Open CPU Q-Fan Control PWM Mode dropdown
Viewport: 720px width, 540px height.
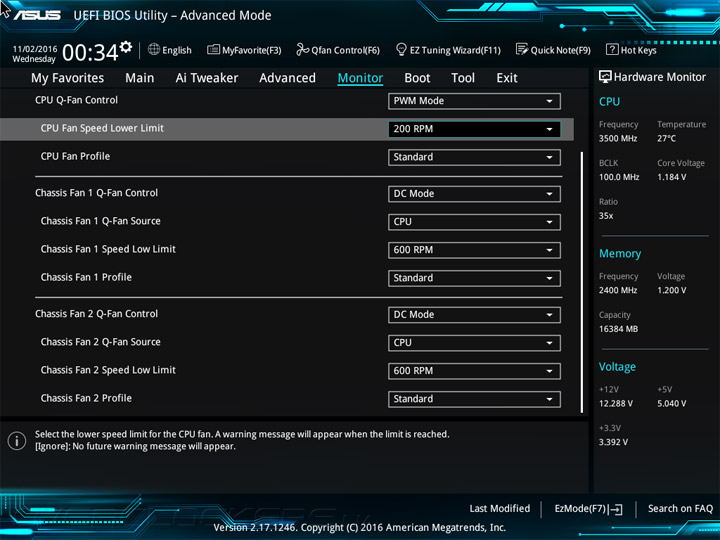click(x=474, y=101)
